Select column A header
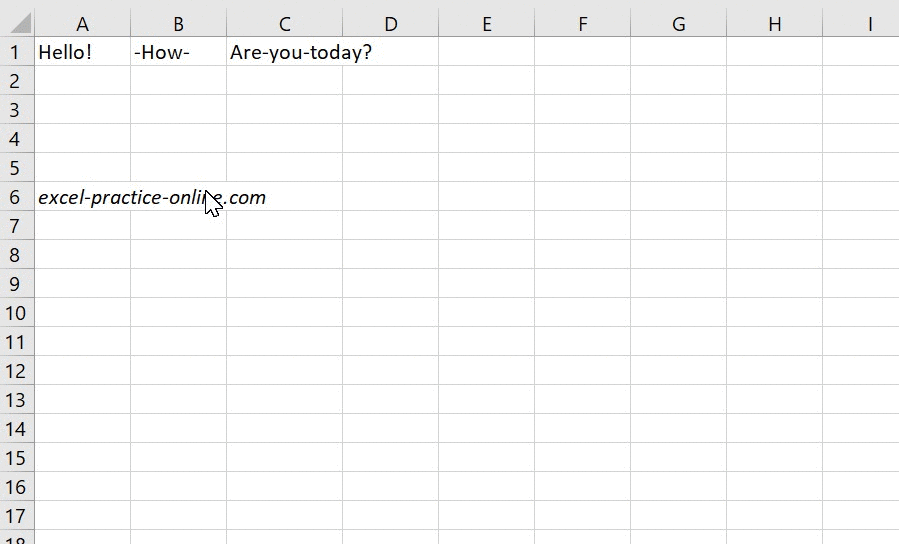 (82, 24)
